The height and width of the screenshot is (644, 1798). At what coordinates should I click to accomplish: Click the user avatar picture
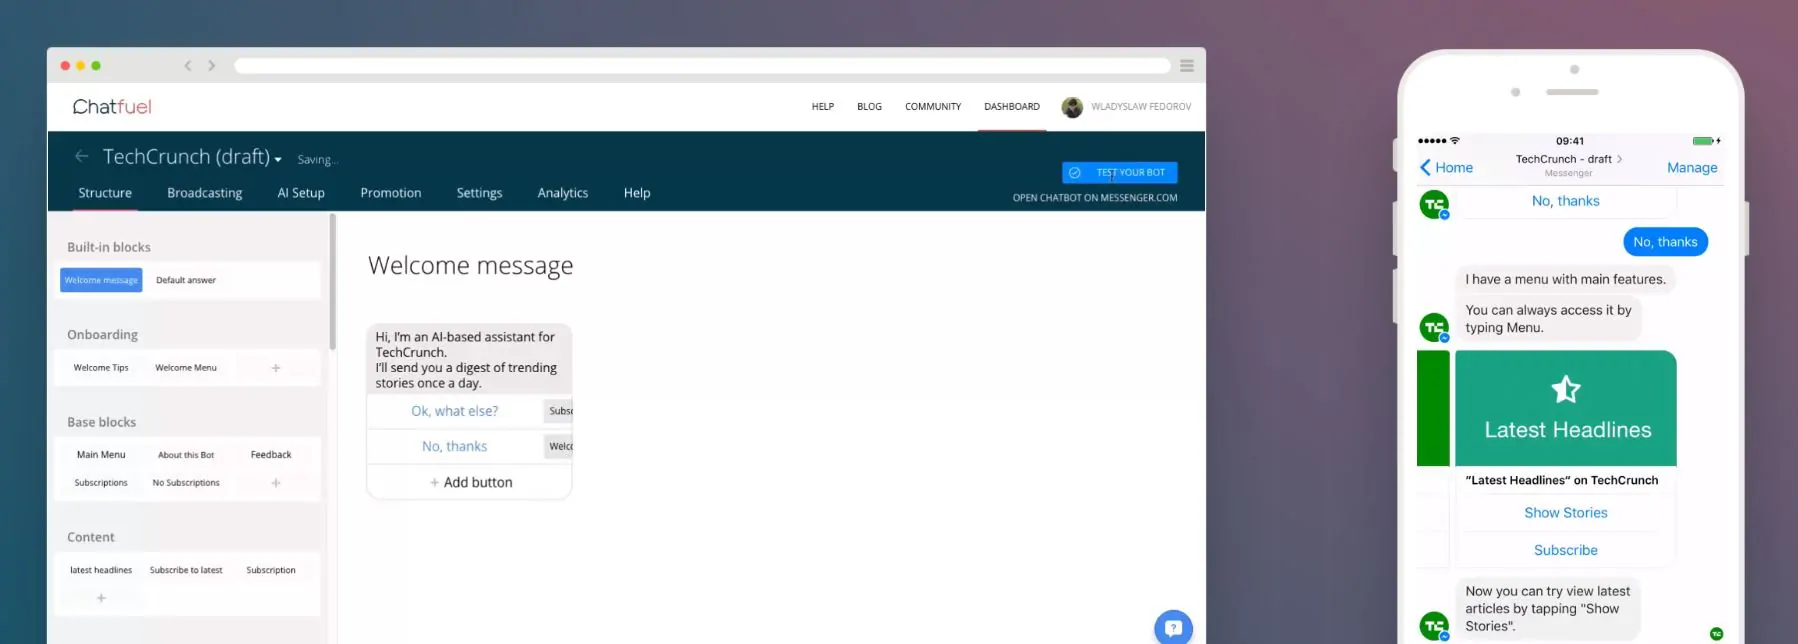pos(1072,107)
